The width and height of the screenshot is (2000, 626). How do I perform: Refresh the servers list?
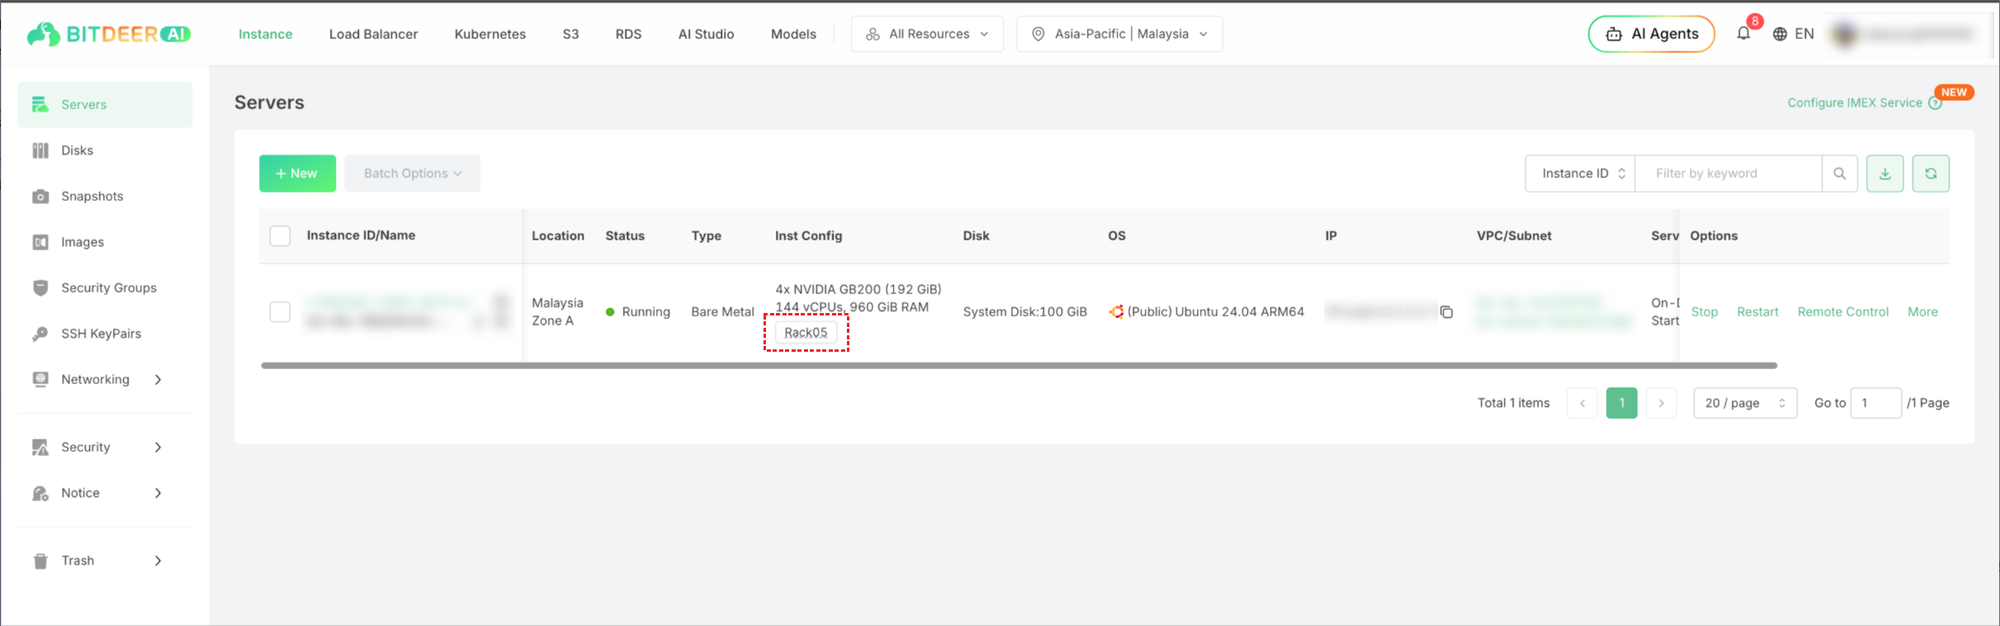pos(1930,173)
